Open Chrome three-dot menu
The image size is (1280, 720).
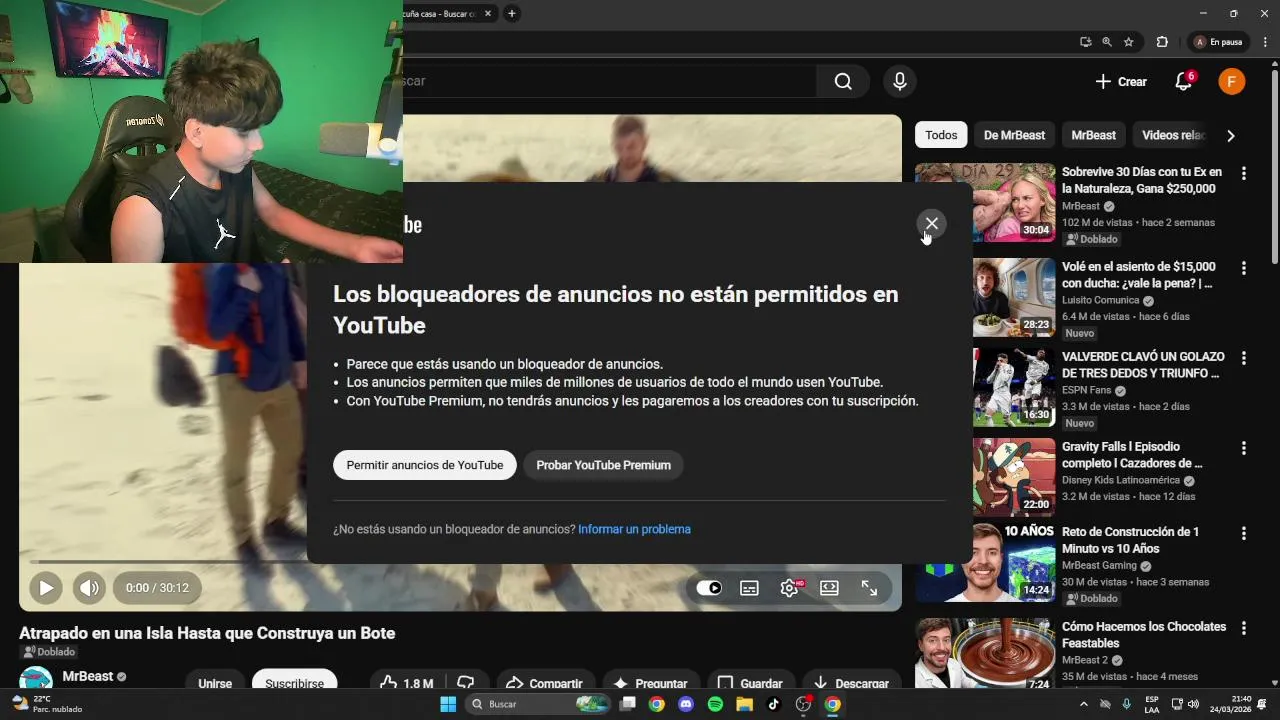coord(1265,42)
